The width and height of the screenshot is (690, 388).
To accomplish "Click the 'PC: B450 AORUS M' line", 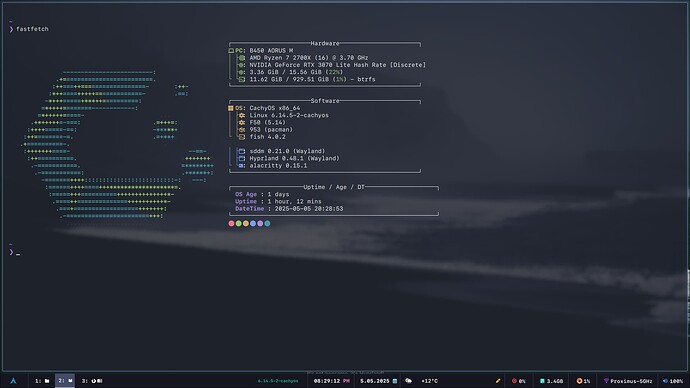I will [x=261, y=51].
